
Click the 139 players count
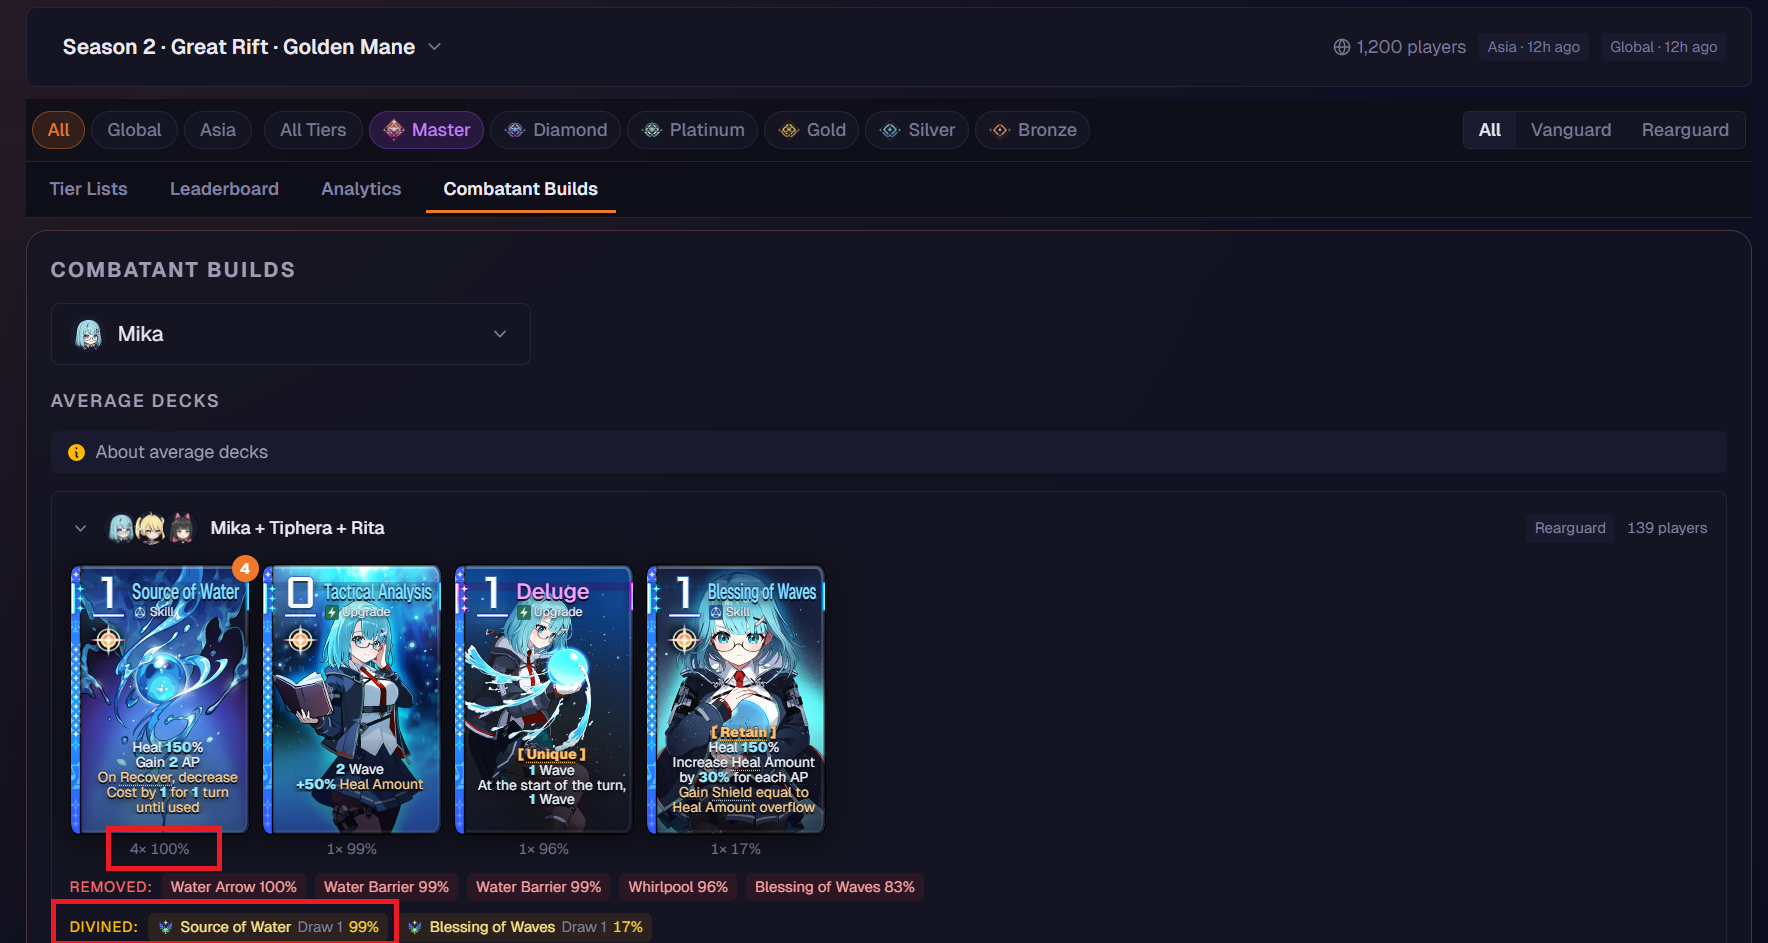pos(1667,528)
